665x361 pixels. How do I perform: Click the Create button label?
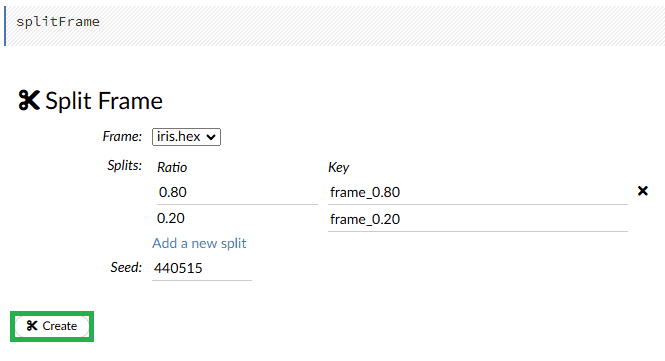60,326
